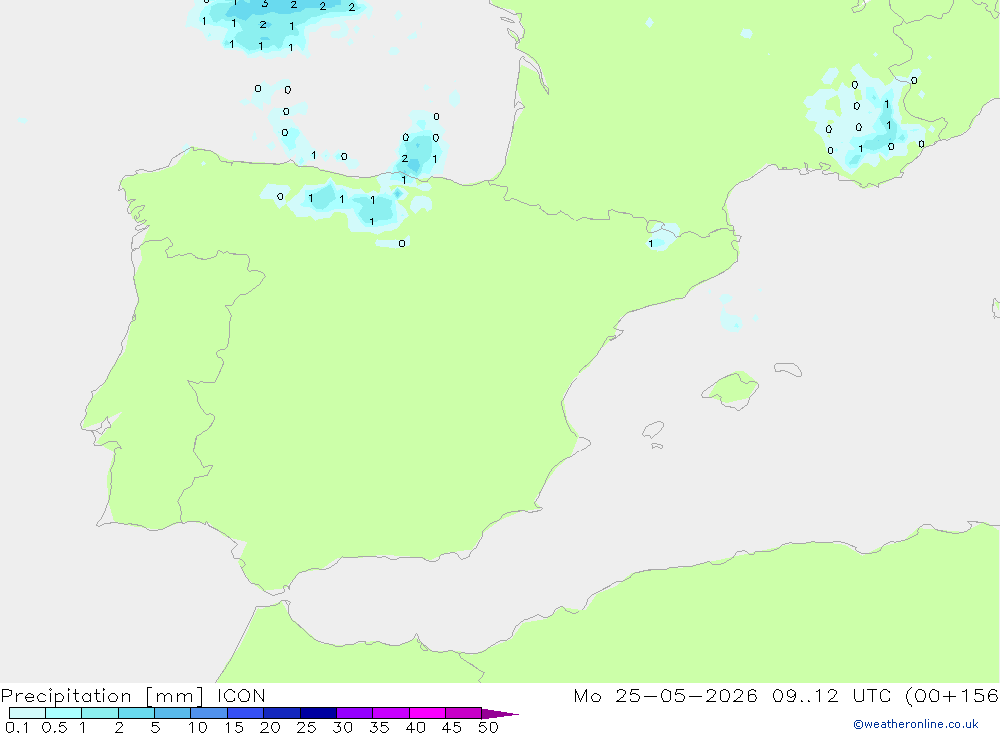Screen dimensions: 1000x733
Task: Select the 25–30 mm navy legend swatch
Action: [318, 713]
